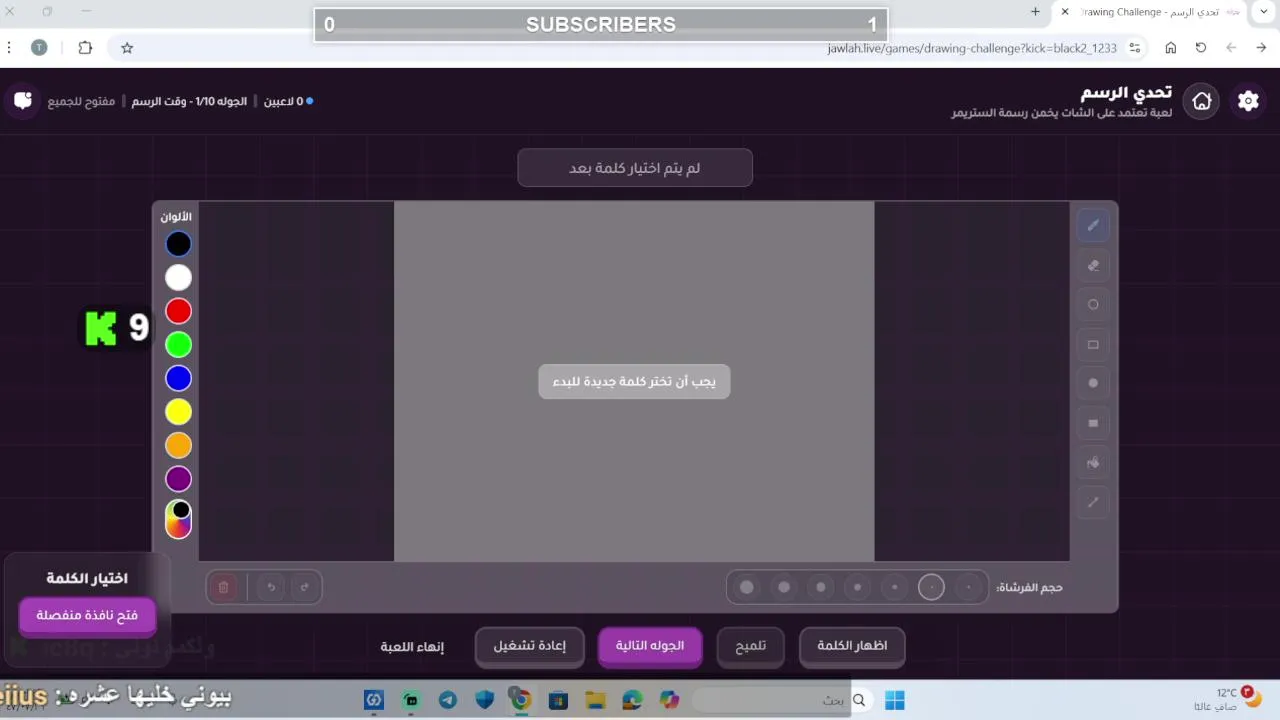Select the paint bucket fill tool
The height and width of the screenshot is (720, 1280).
pos(1093,462)
